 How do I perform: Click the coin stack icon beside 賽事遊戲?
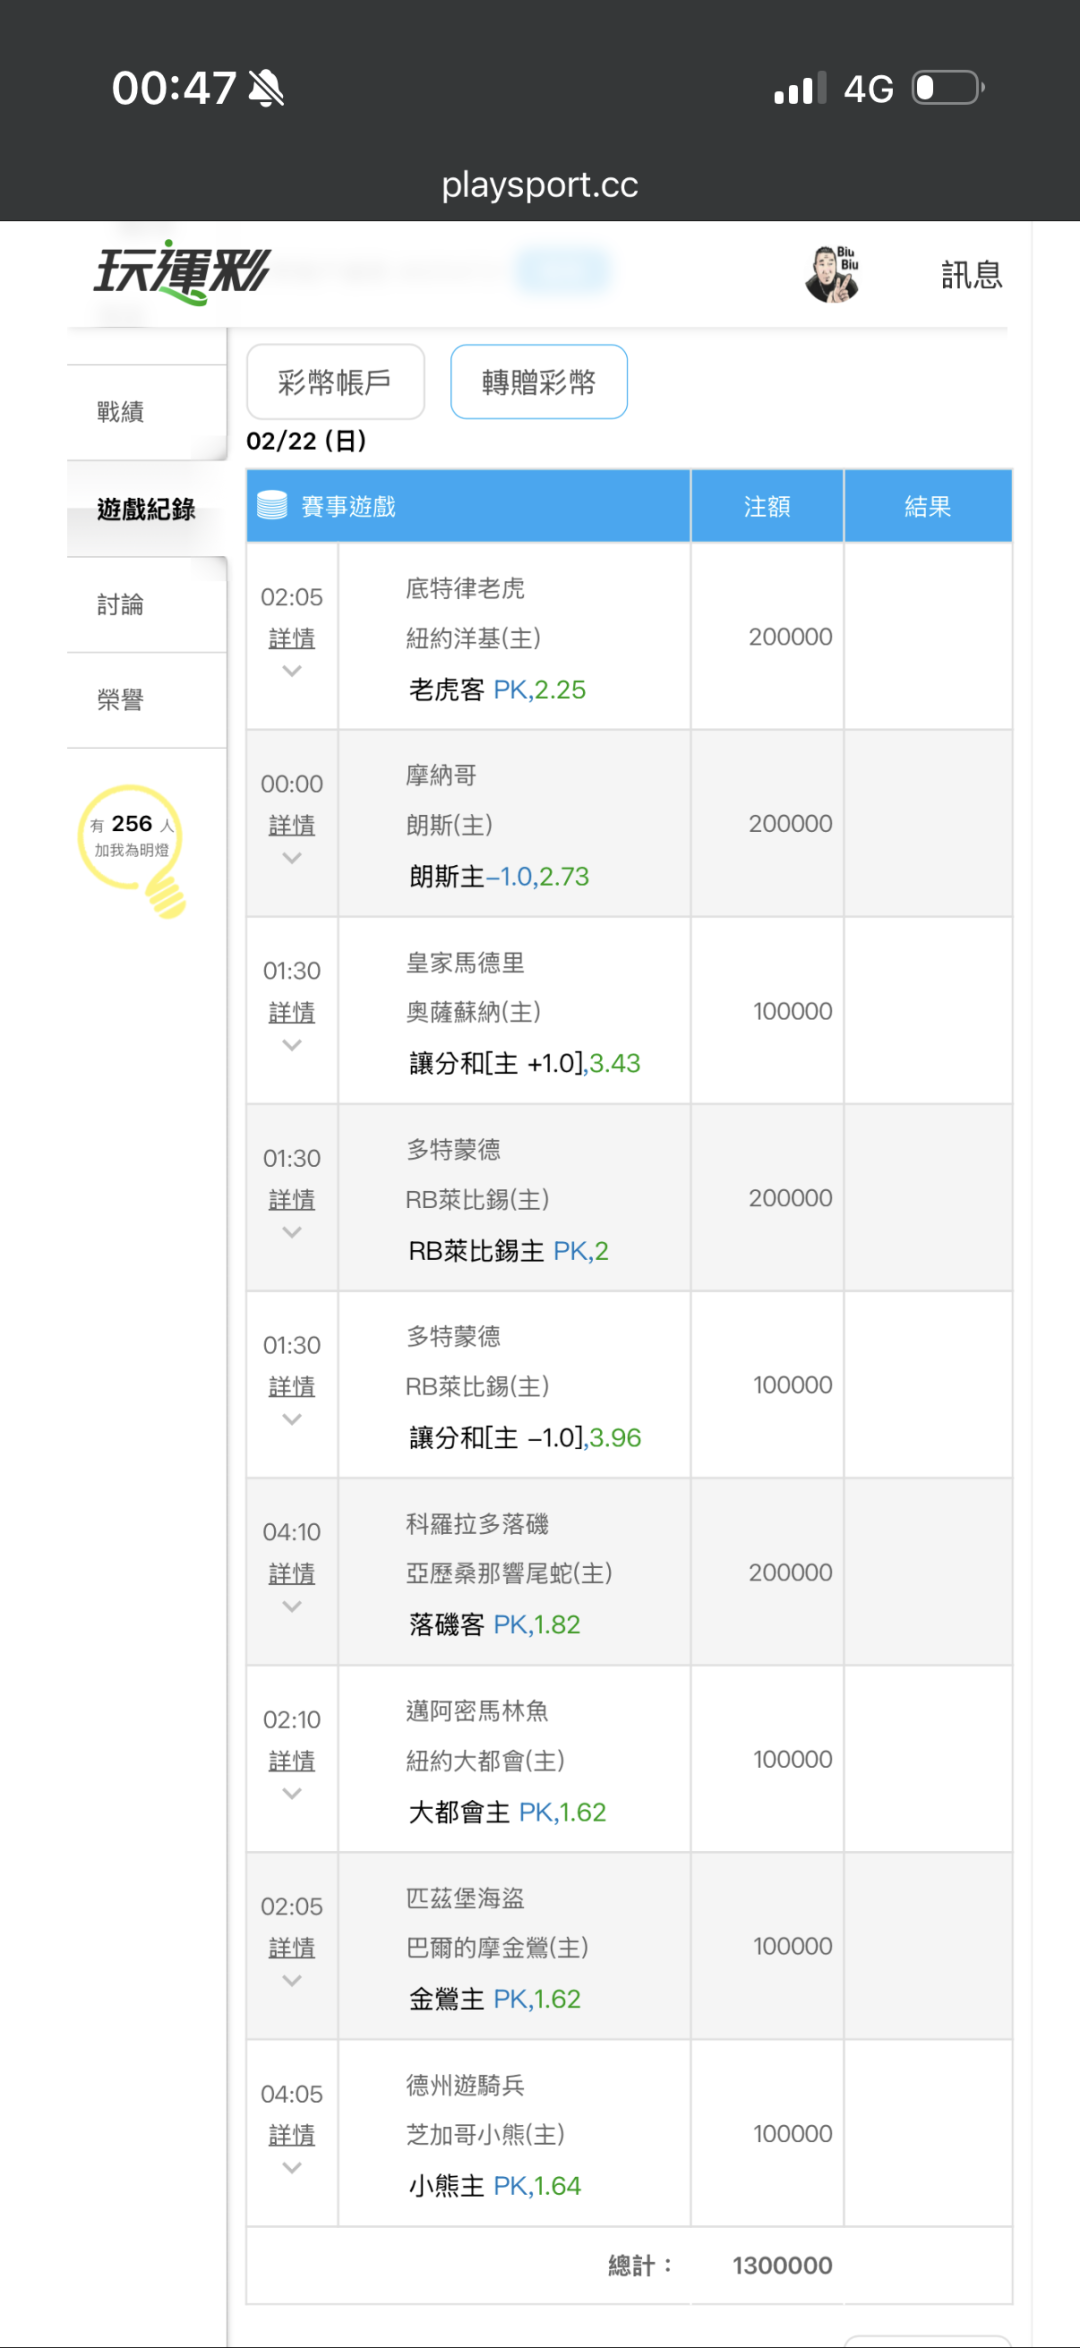click(x=272, y=506)
